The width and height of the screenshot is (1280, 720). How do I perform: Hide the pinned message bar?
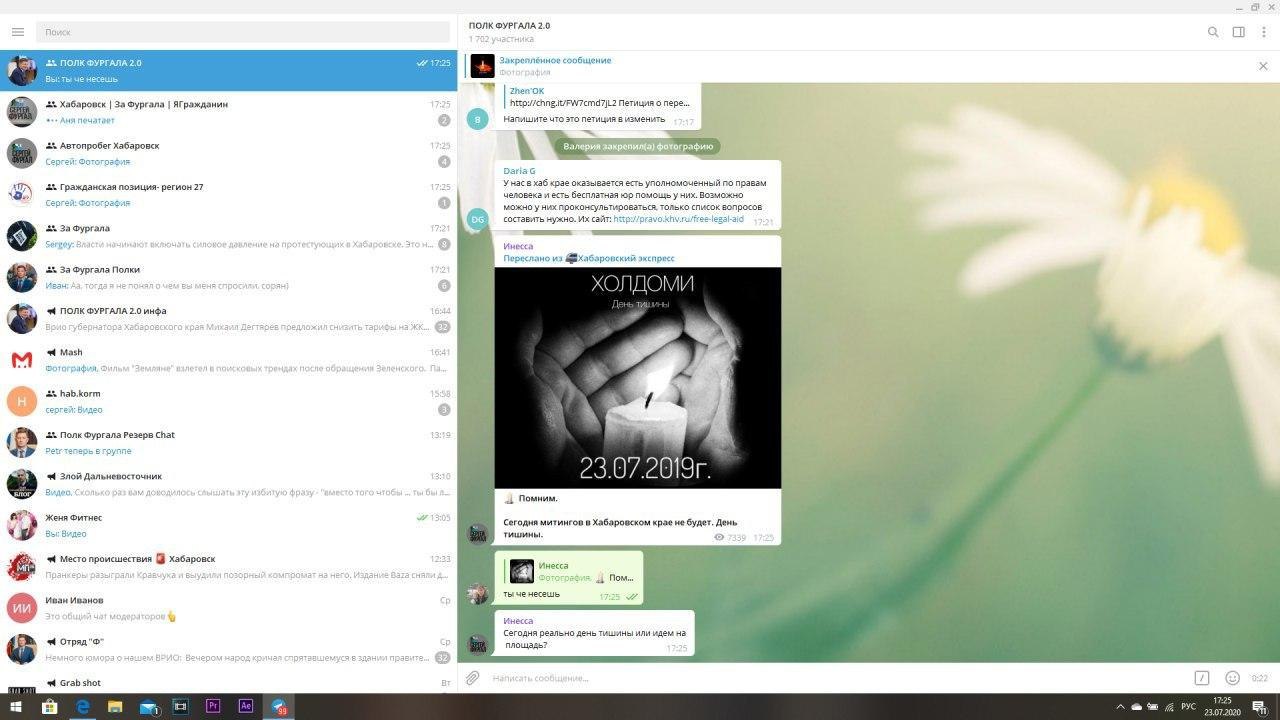[1263, 66]
